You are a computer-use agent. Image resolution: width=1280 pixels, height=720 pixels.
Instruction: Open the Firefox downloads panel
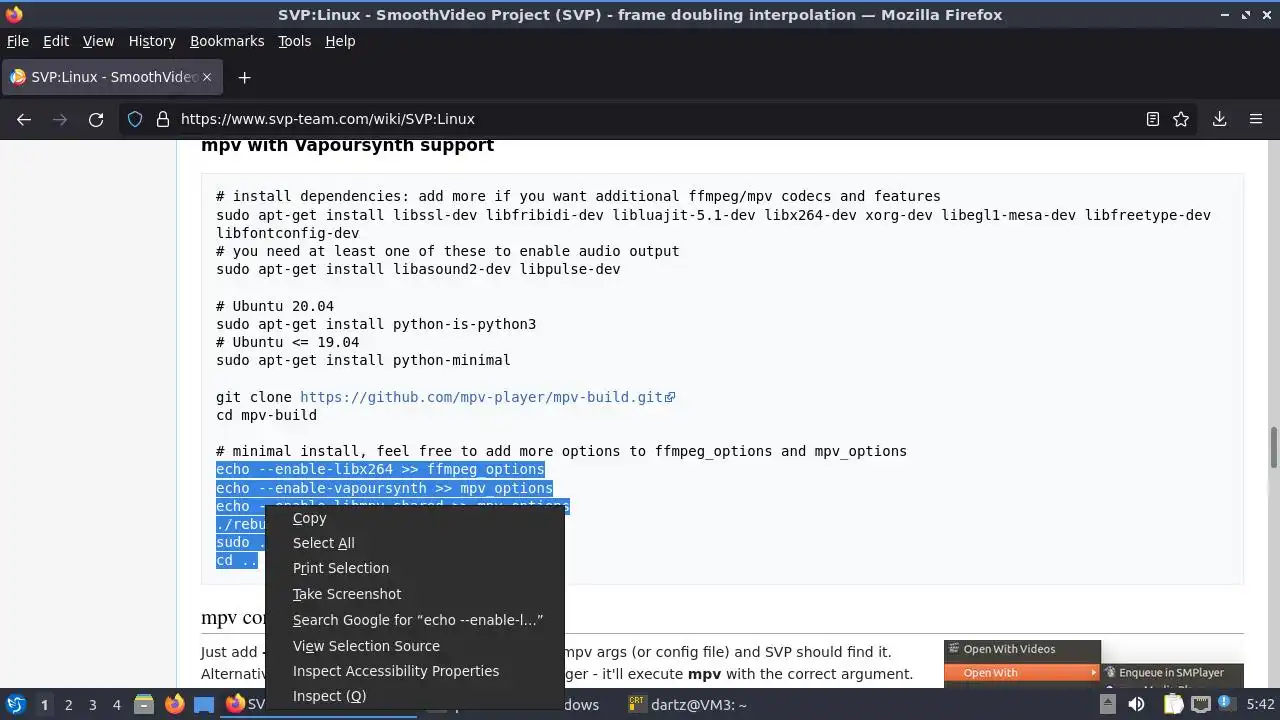(1219, 119)
